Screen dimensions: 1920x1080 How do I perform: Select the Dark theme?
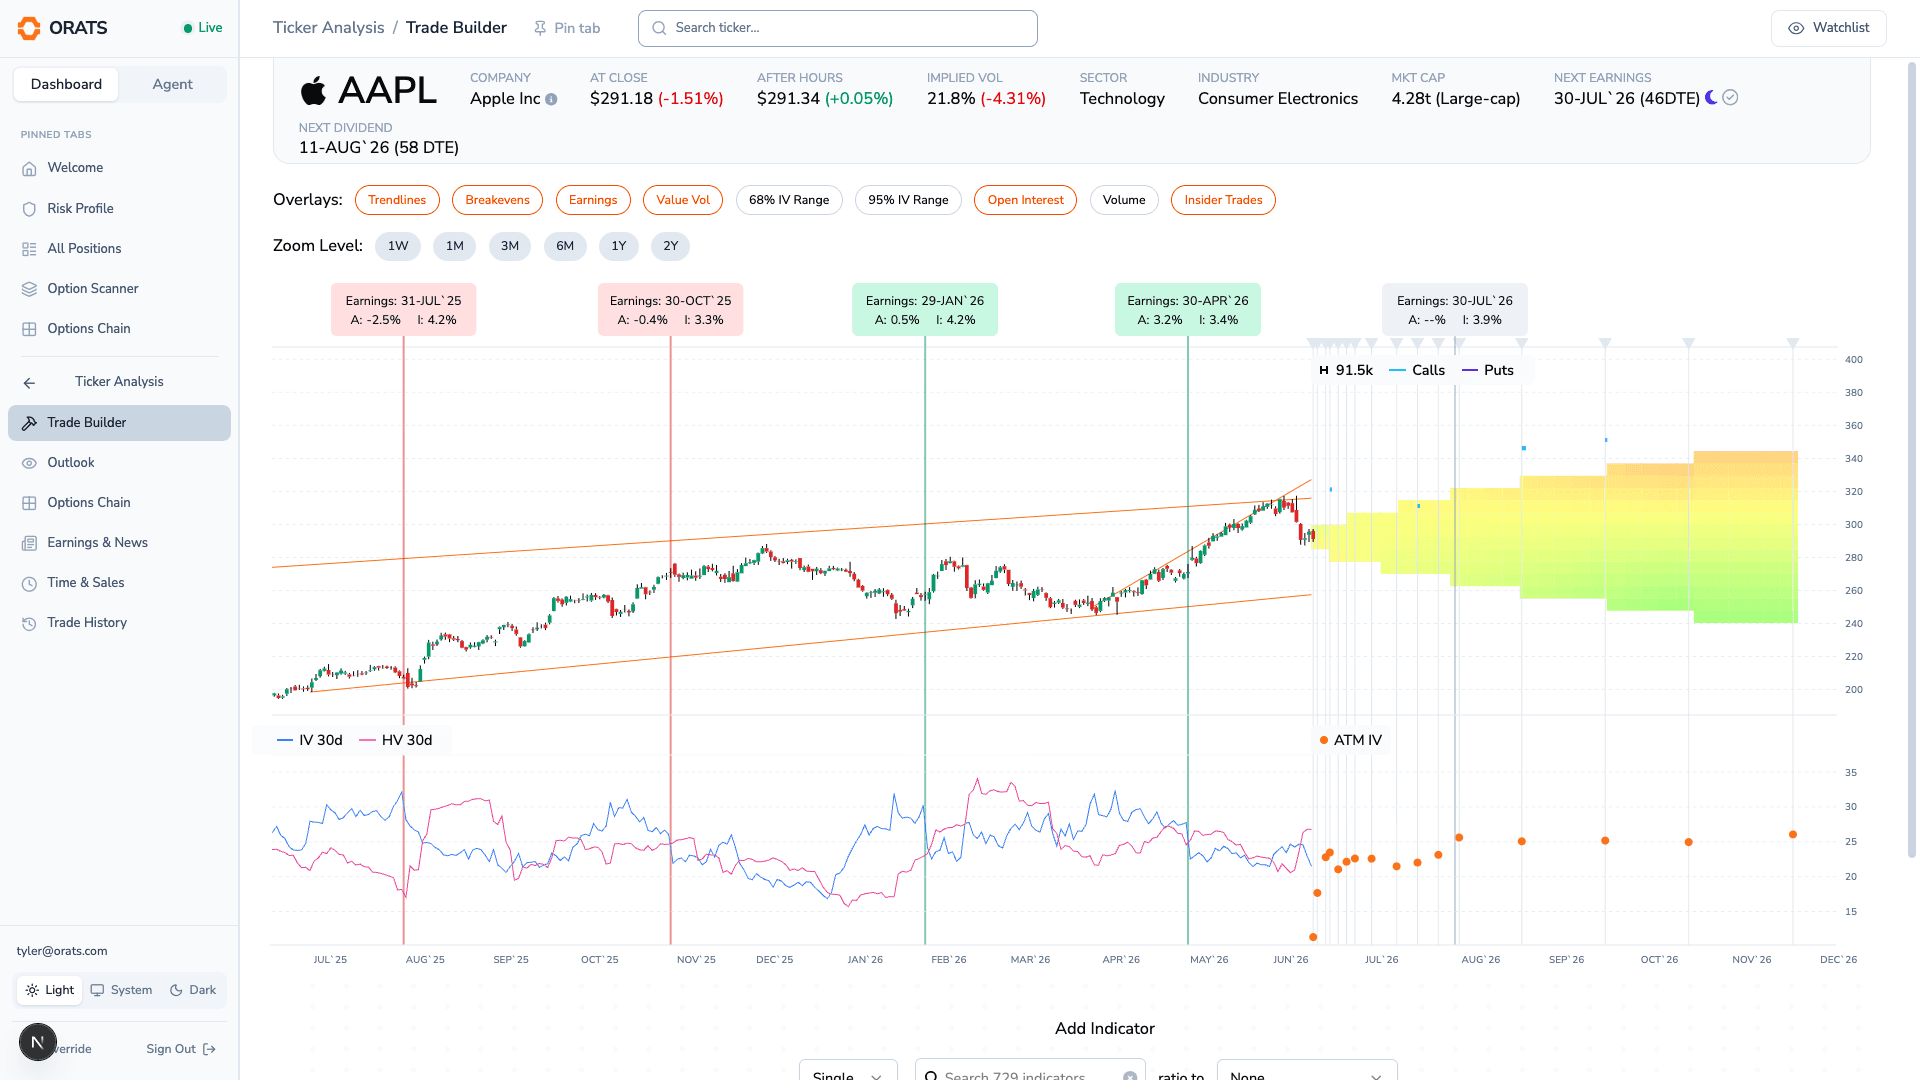pyautogui.click(x=193, y=990)
